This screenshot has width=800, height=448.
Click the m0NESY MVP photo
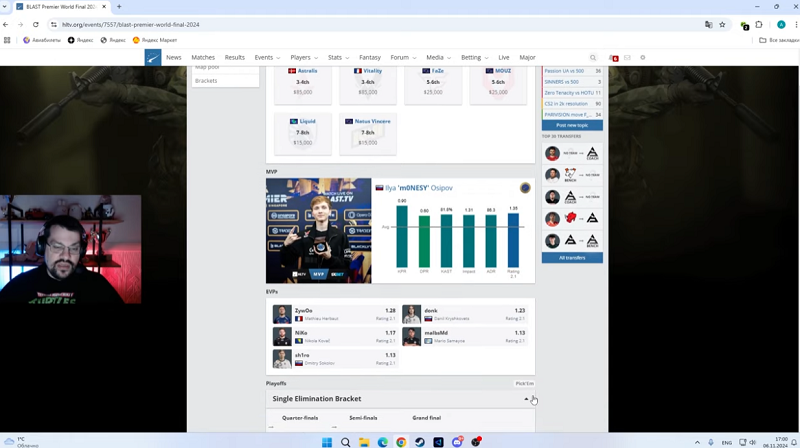(318, 231)
